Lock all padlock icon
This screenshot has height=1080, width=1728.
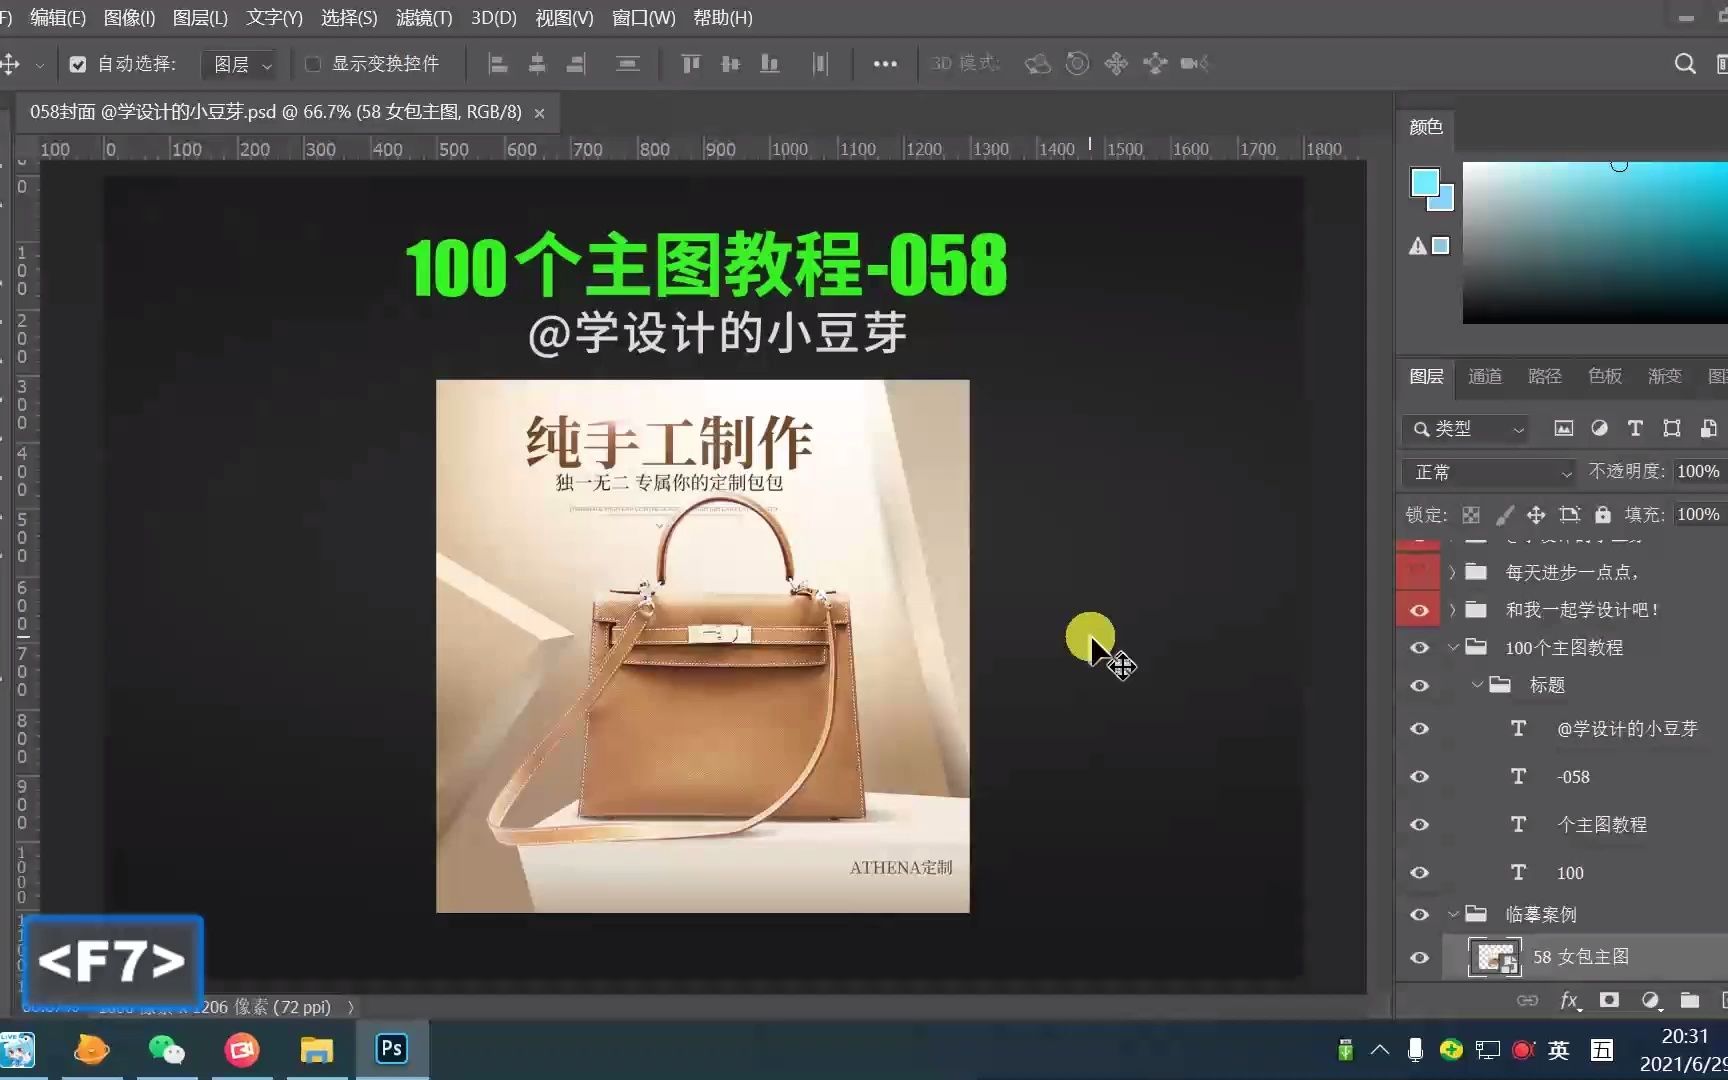[1603, 515]
